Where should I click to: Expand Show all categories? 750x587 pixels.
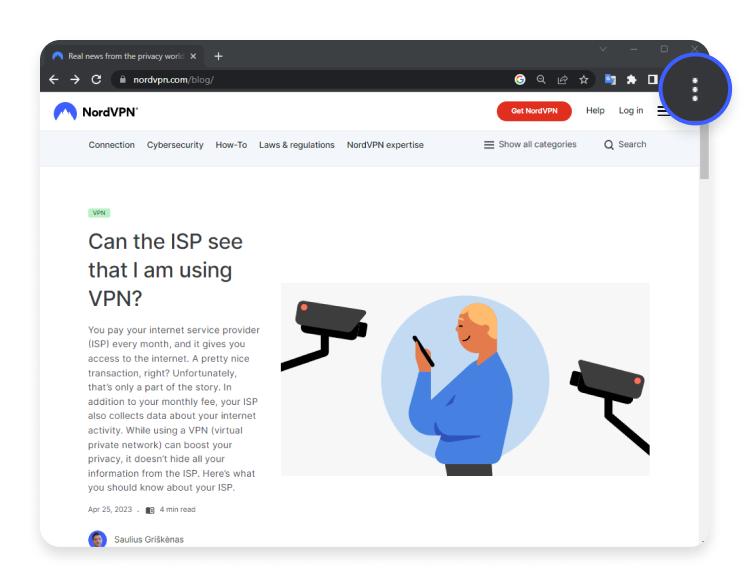530,144
